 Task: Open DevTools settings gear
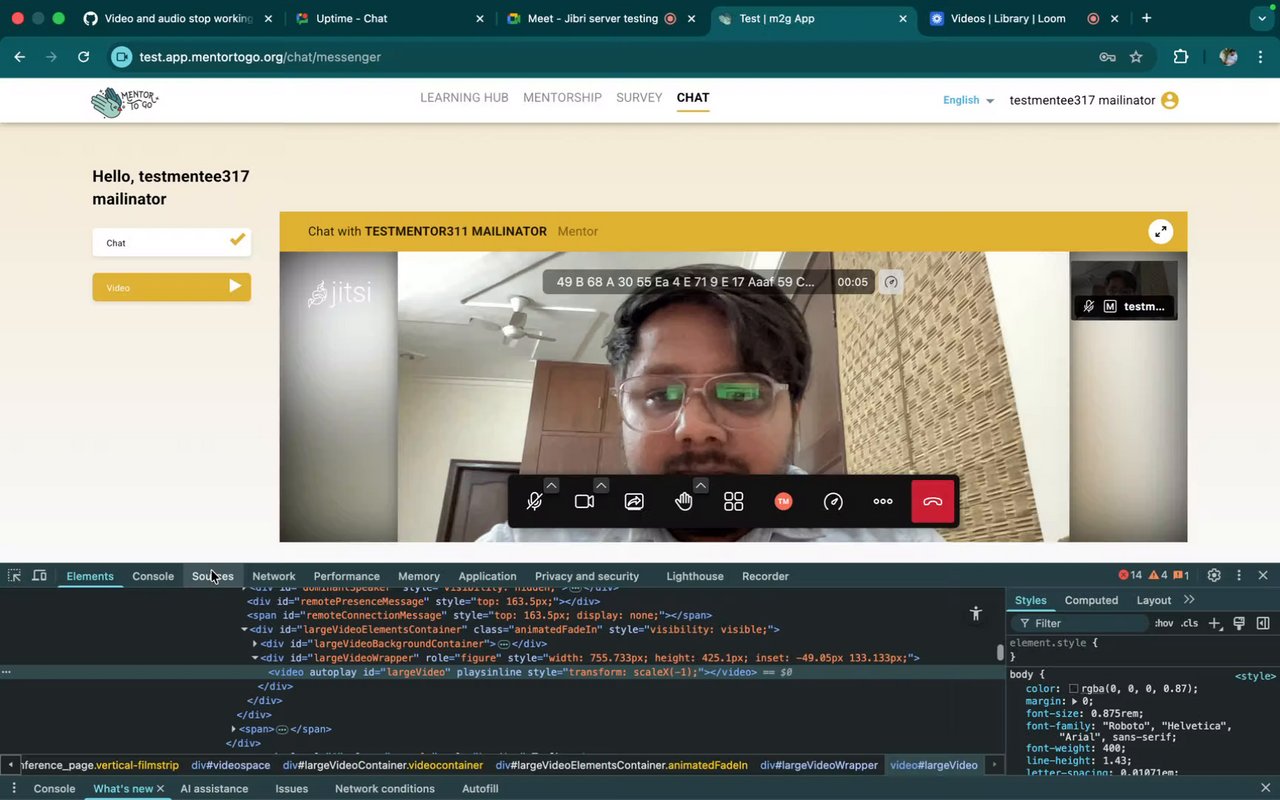coord(1214,576)
